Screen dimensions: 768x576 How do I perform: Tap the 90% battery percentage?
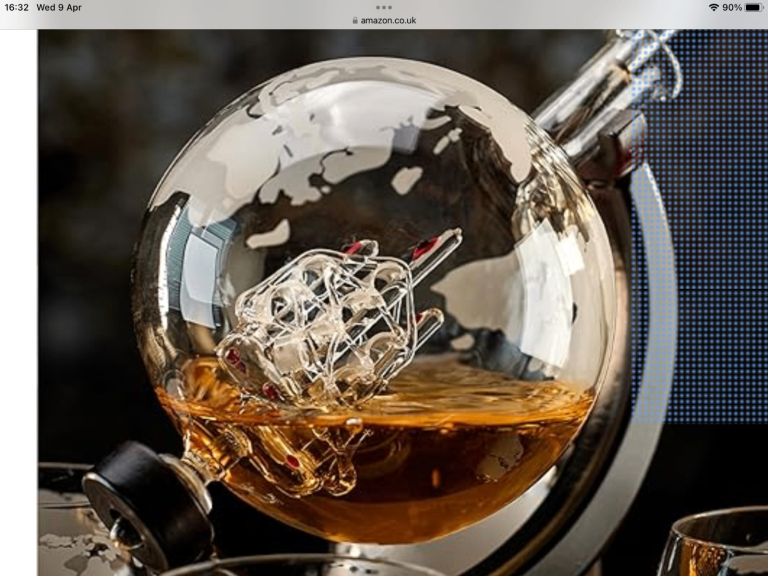(732, 7)
